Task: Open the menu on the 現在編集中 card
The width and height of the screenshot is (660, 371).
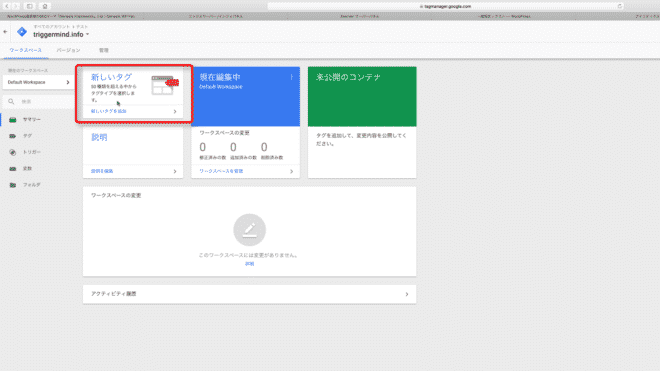Action: tap(291, 77)
